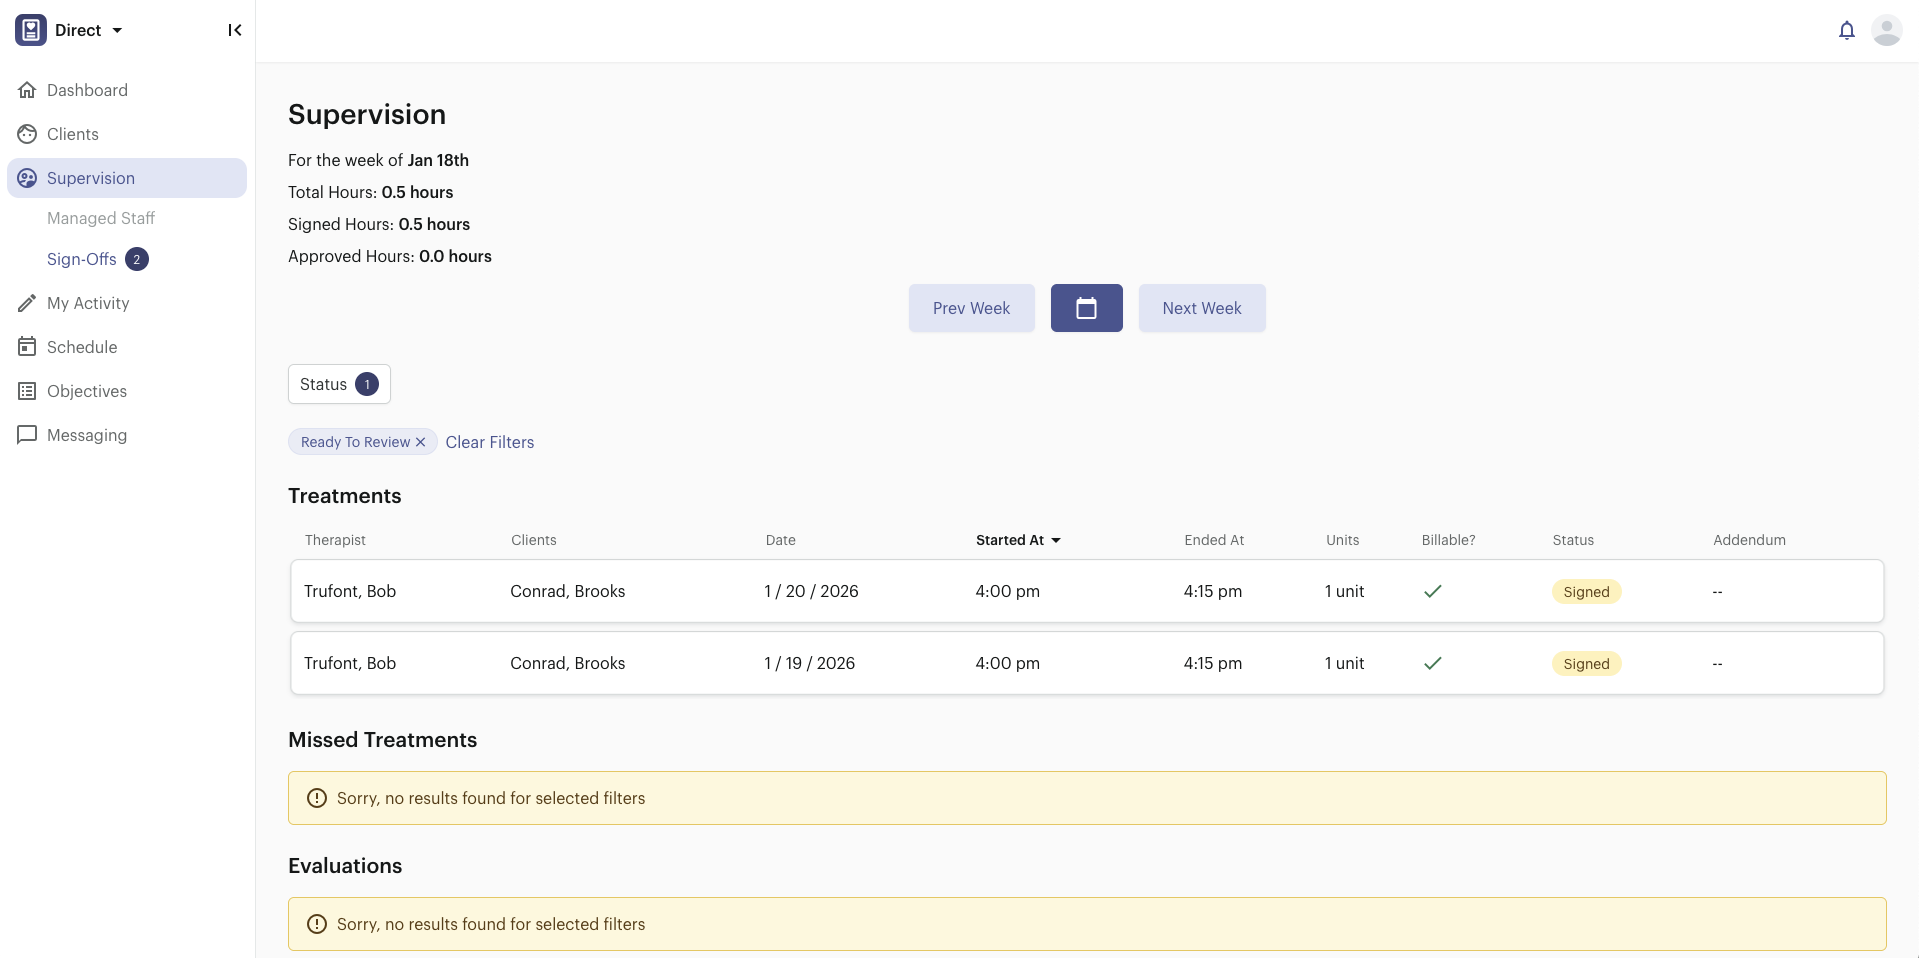Collapse the sidebar with arrow icon
Viewport: 1919px width, 958px height.
235,30
